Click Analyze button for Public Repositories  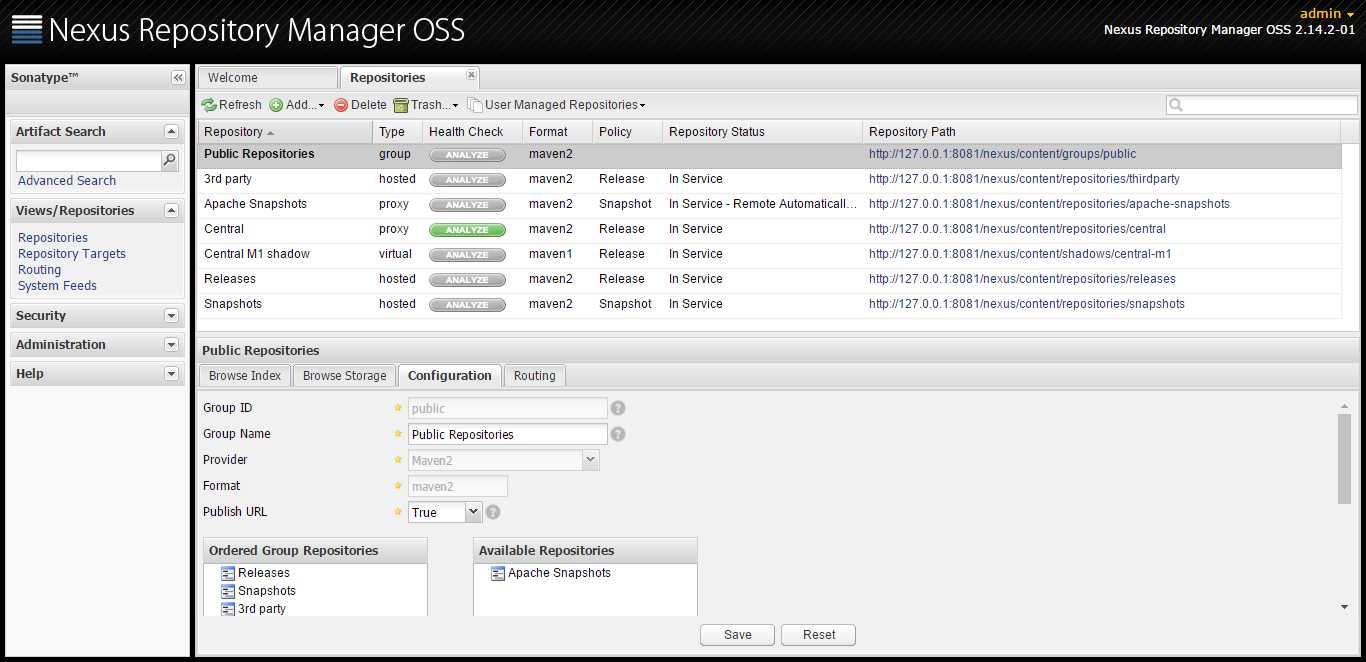coord(467,155)
